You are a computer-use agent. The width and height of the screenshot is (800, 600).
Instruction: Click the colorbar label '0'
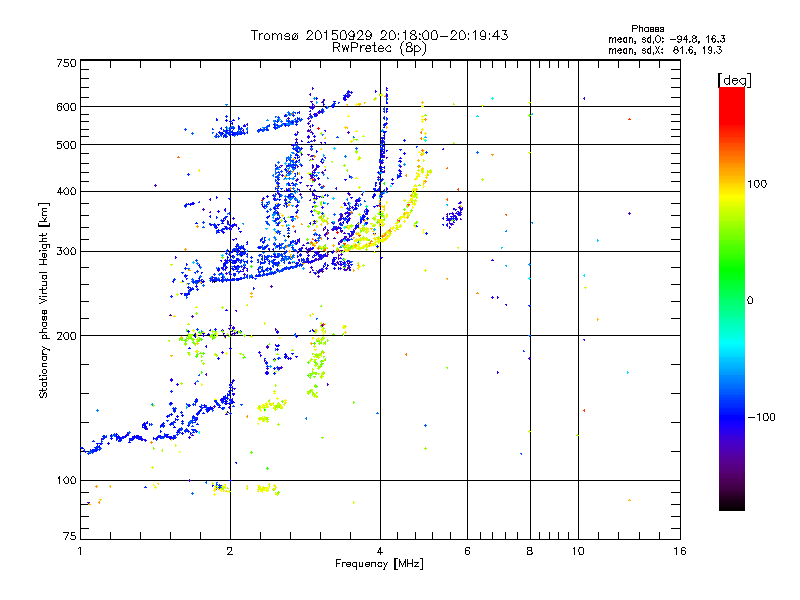(750, 301)
